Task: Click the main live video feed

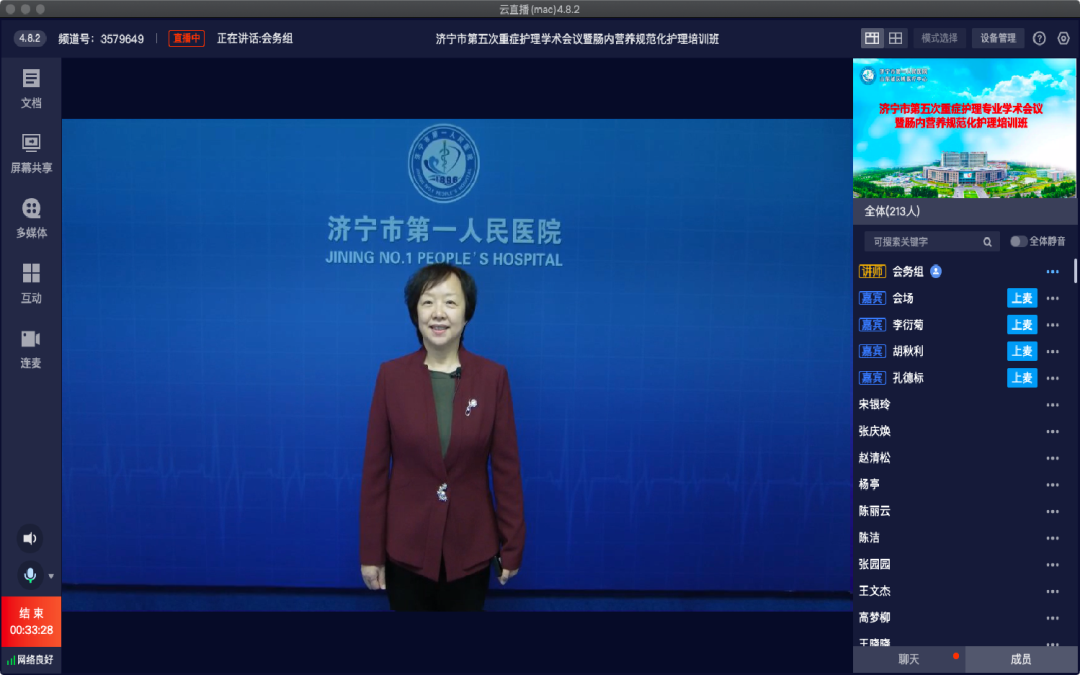Action: coord(457,365)
